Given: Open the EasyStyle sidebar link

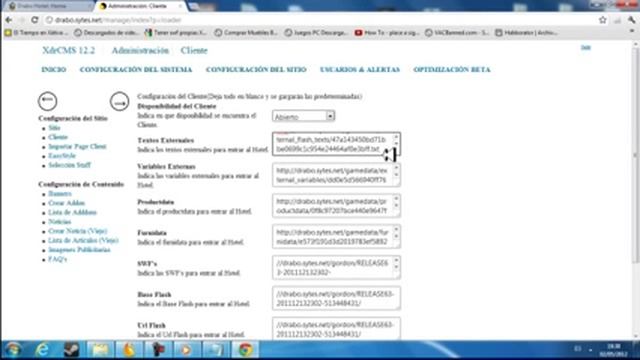Looking at the screenshot, I should pyautogui.click(x=62, y=156).
